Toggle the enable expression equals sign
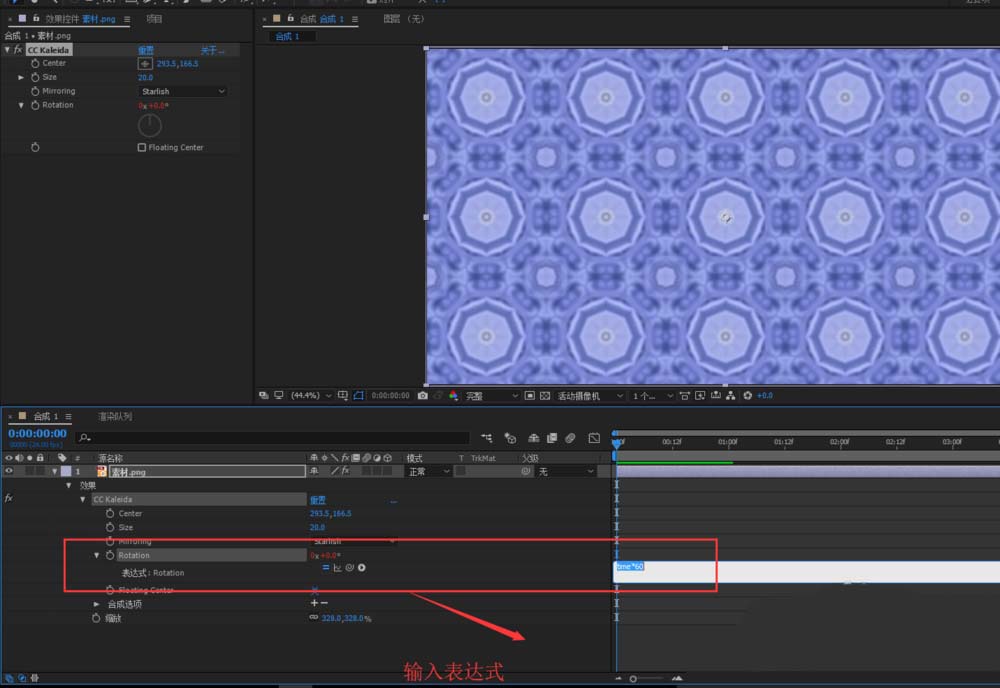This screenshot has height=688, width=1000. point(326,568)
